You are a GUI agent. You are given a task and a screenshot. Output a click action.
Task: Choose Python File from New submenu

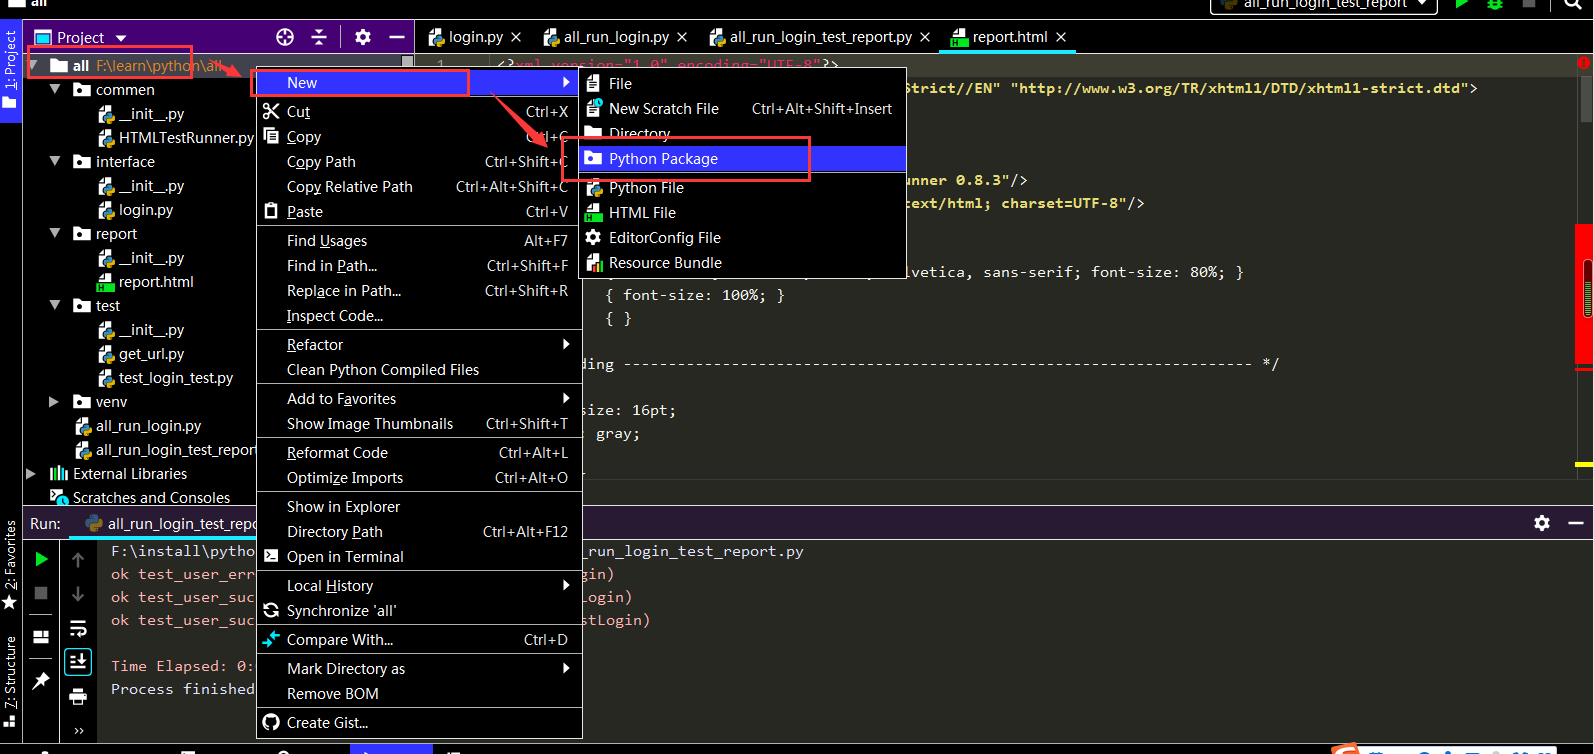point(742,188)
